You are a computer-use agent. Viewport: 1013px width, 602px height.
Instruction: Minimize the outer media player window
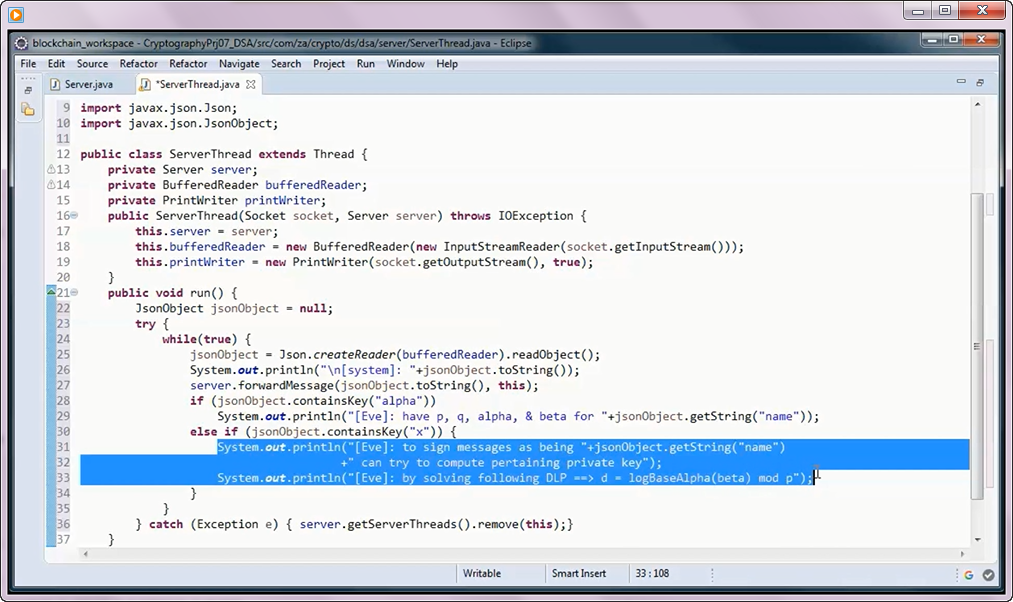(917, 10)
